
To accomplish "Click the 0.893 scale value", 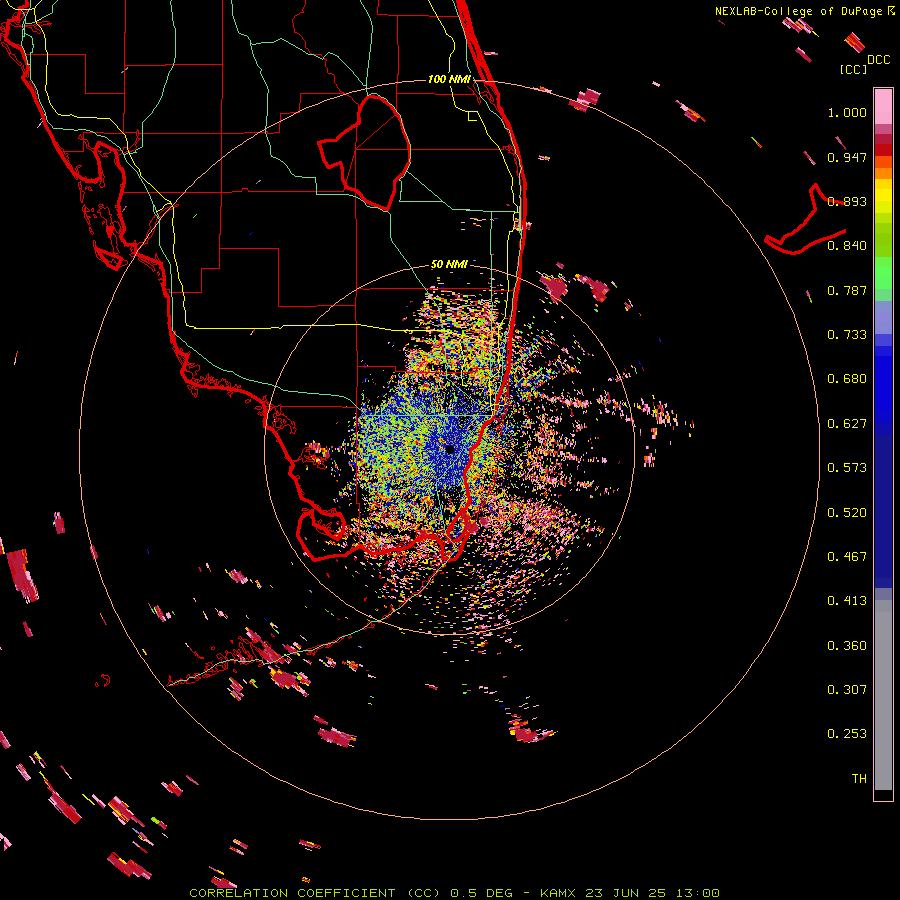I will pos(847,201).
